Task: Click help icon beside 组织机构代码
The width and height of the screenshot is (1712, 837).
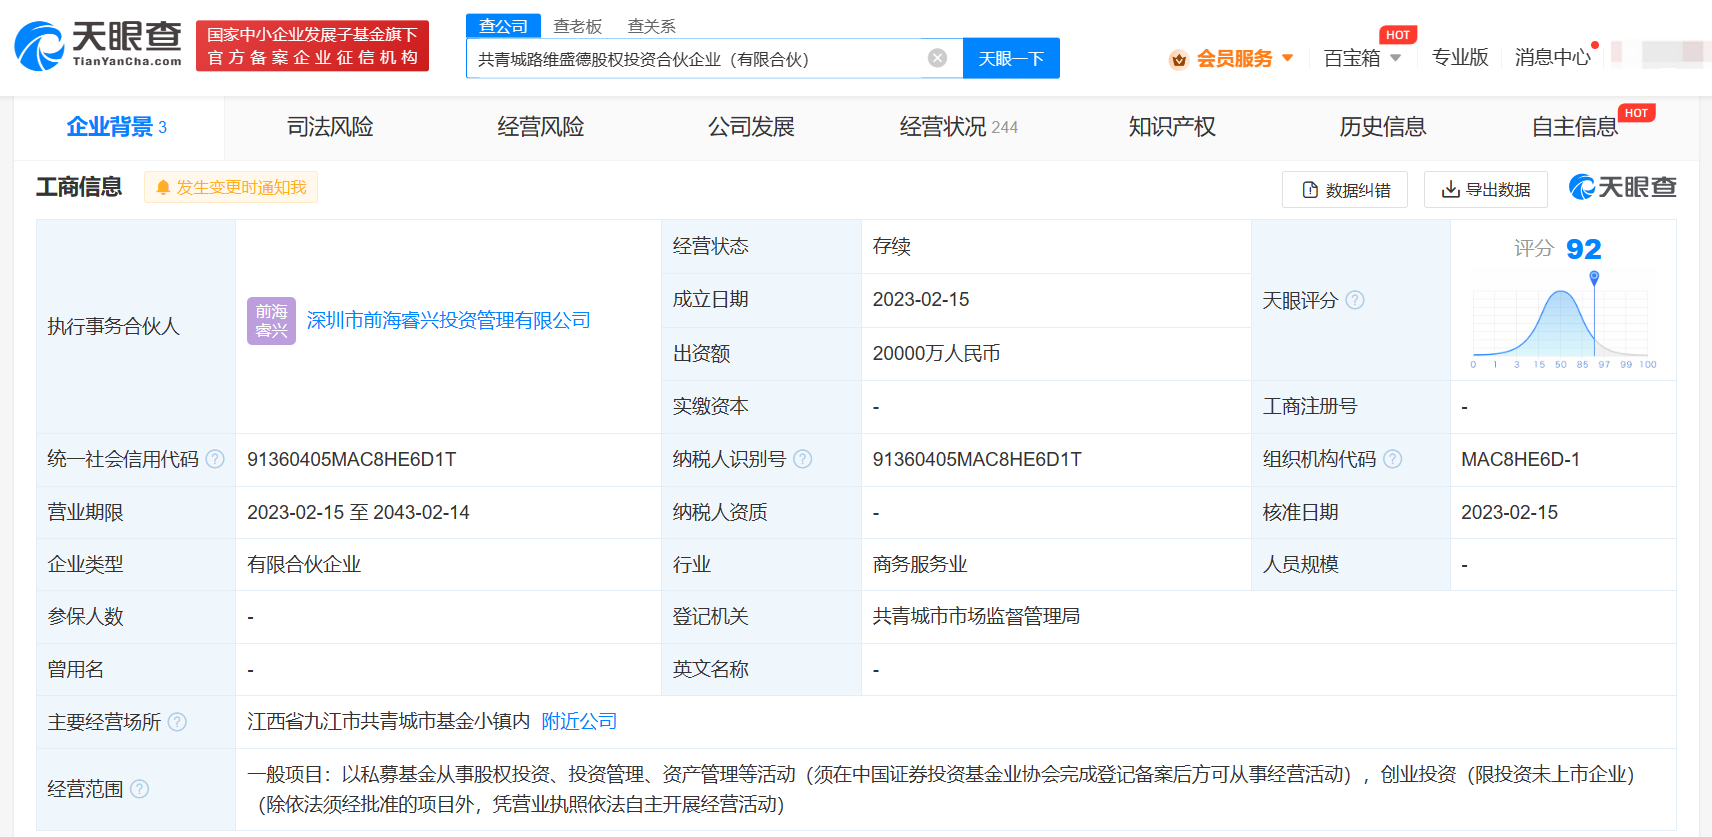Action: (1392, 459)
